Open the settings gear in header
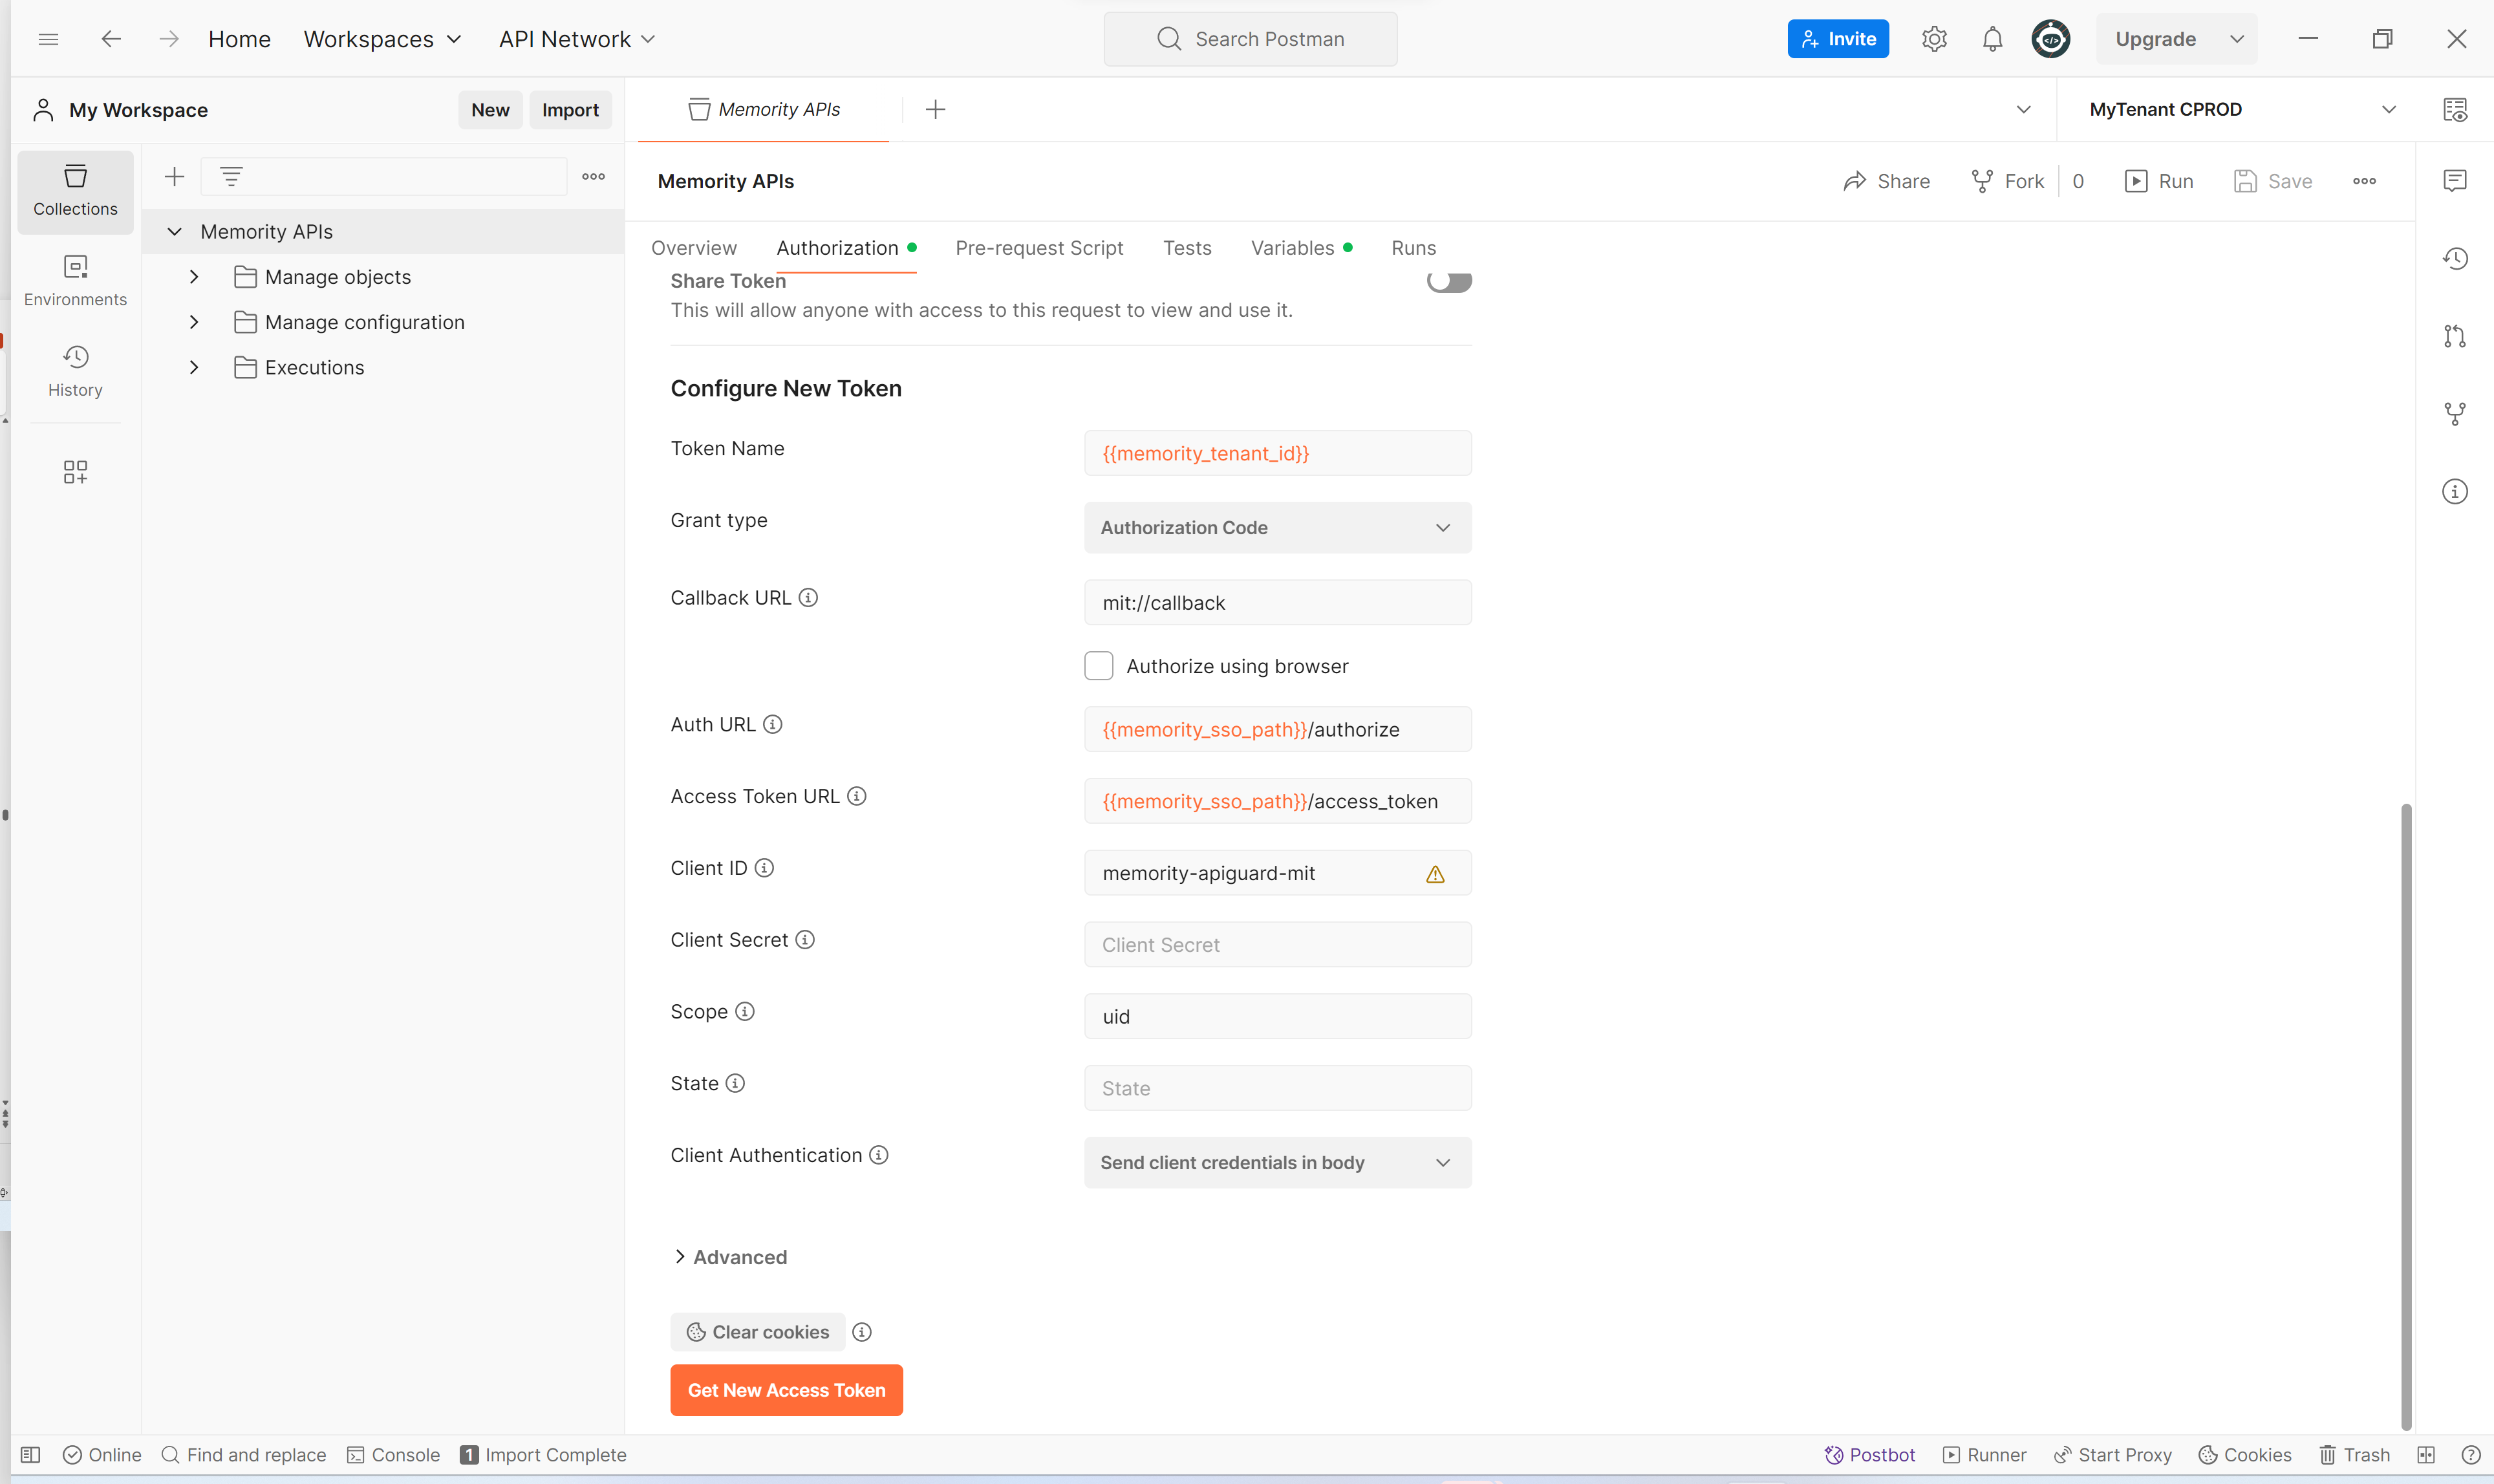 pyautogui.click(x=1934, y=39)
